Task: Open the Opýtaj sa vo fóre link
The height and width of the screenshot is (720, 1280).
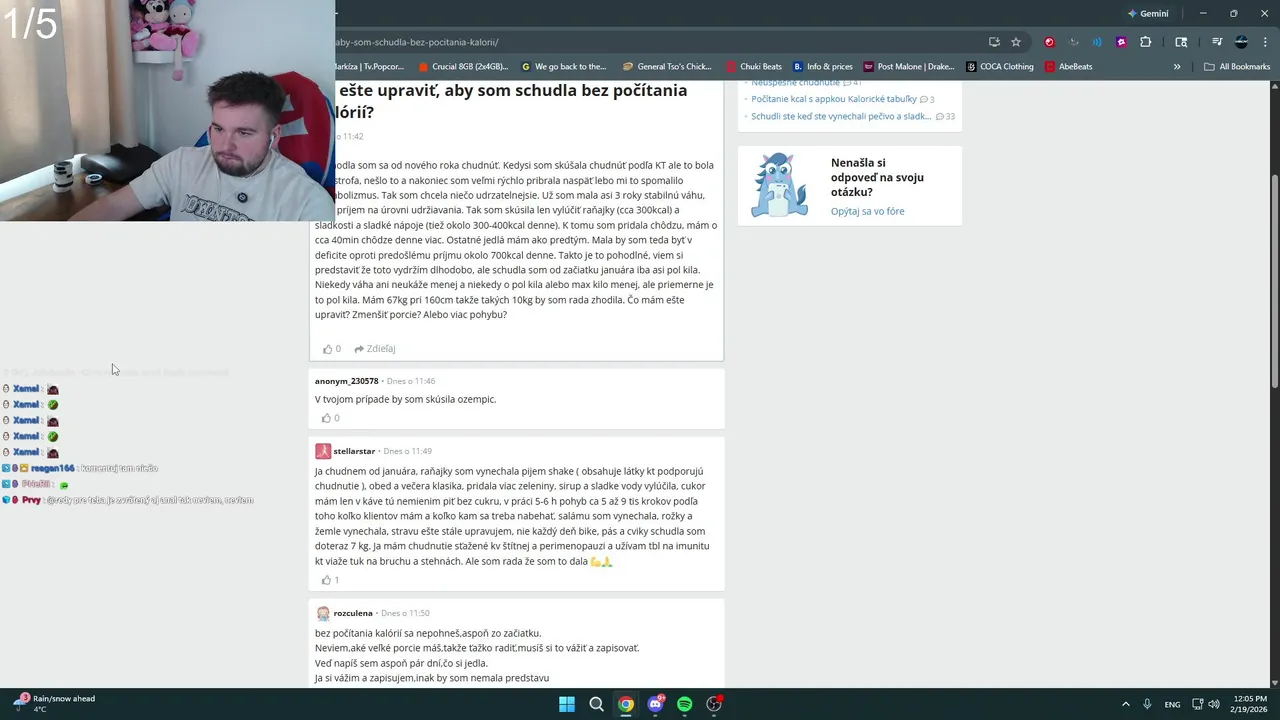Action: (x=867, y=211)
